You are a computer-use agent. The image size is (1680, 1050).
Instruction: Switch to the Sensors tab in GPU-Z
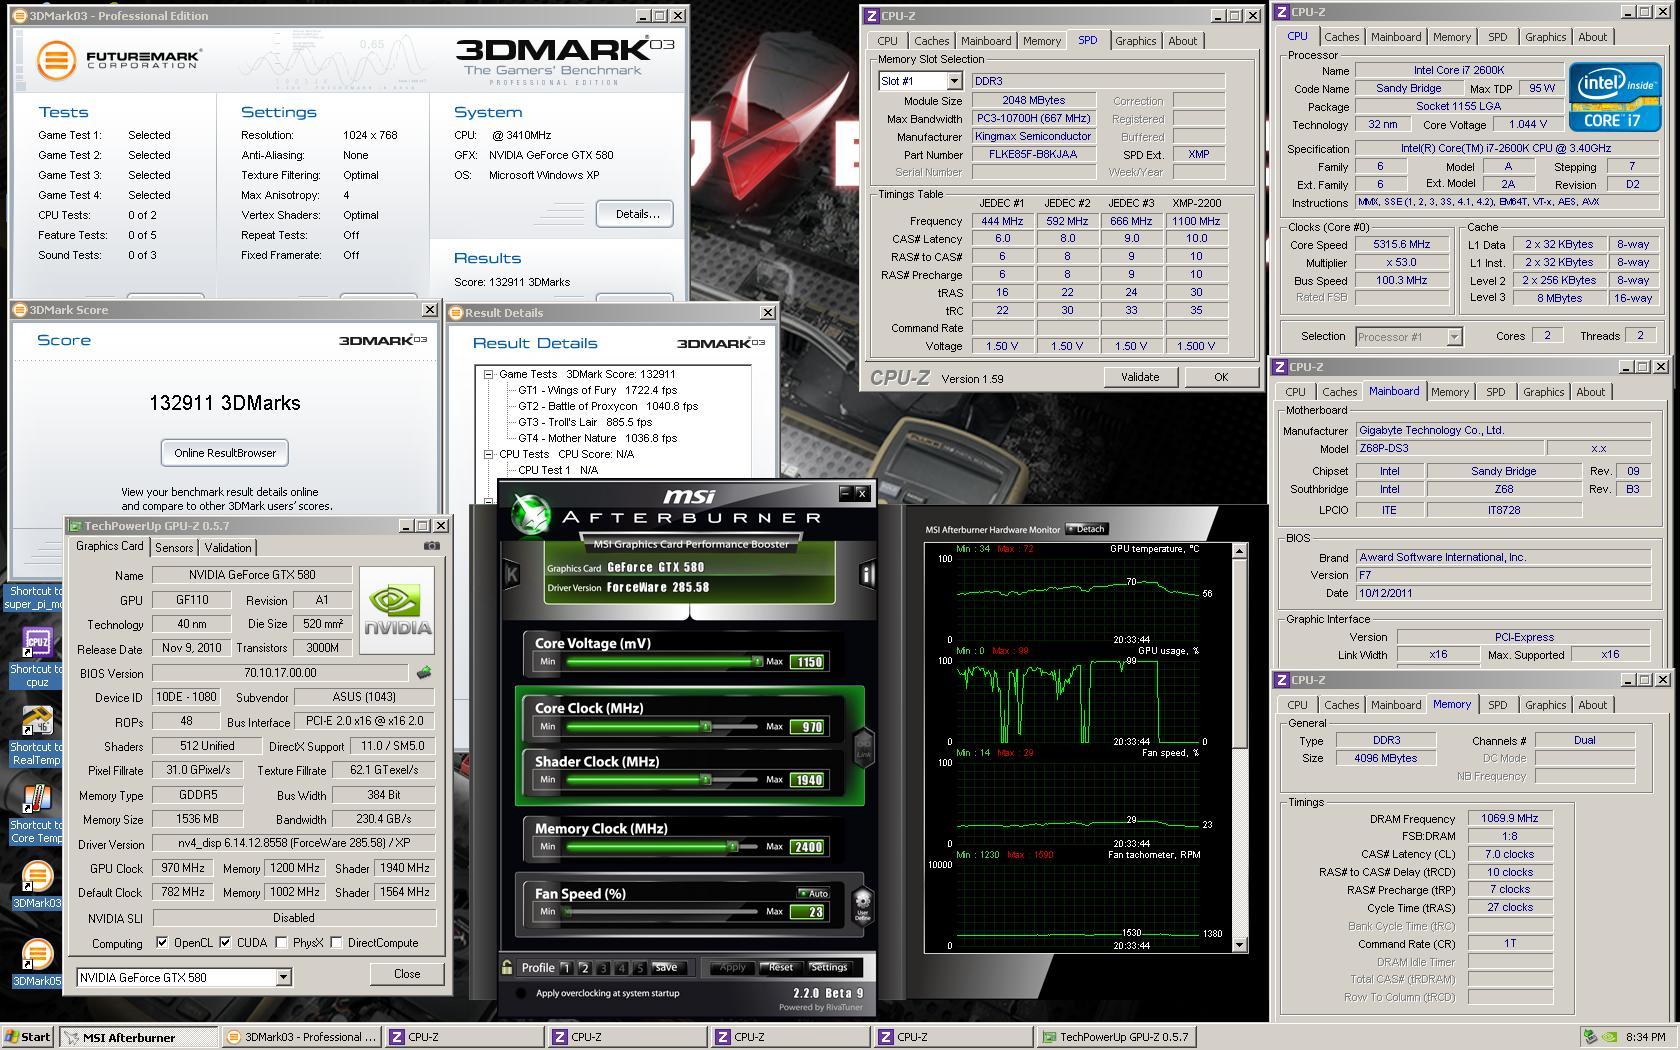click(x=174, y=548)
